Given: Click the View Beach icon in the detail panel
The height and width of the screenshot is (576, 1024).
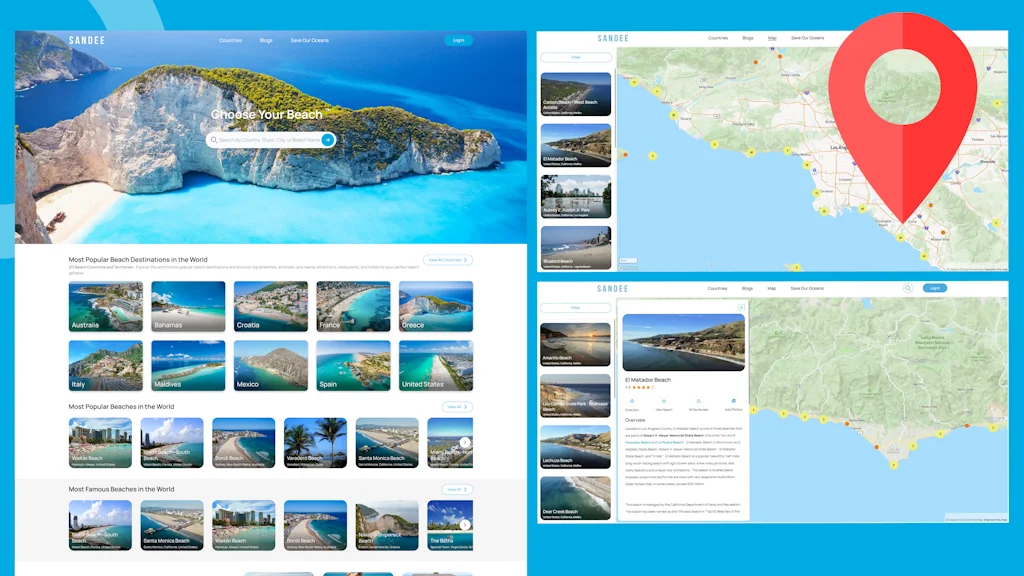Looking at the screenshot, I should click(x=664, y=401).
